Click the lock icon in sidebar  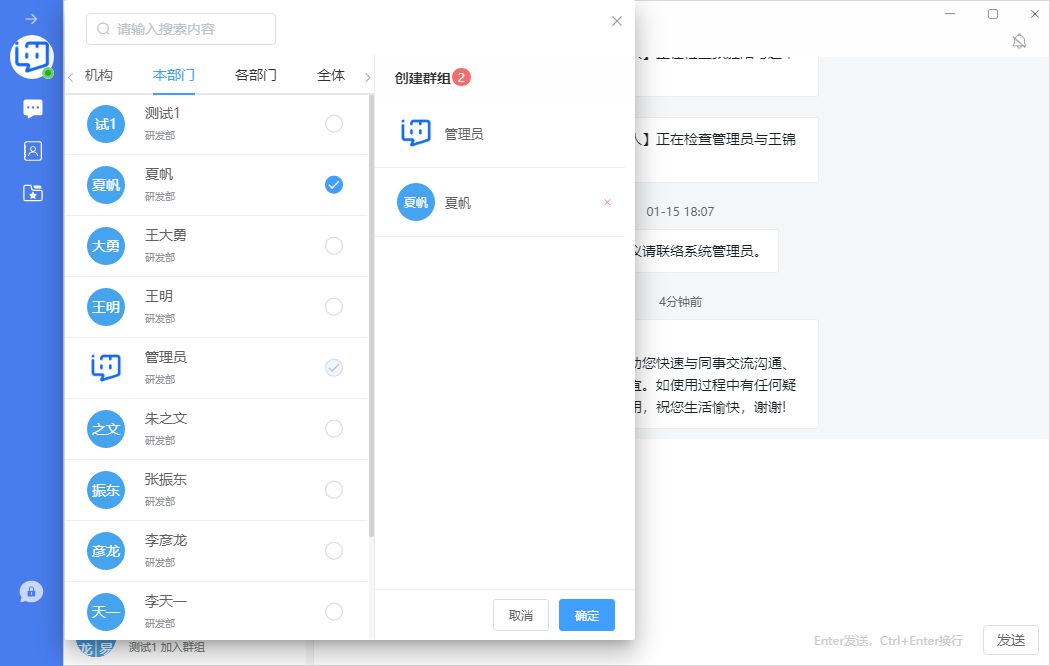point(31,592)
